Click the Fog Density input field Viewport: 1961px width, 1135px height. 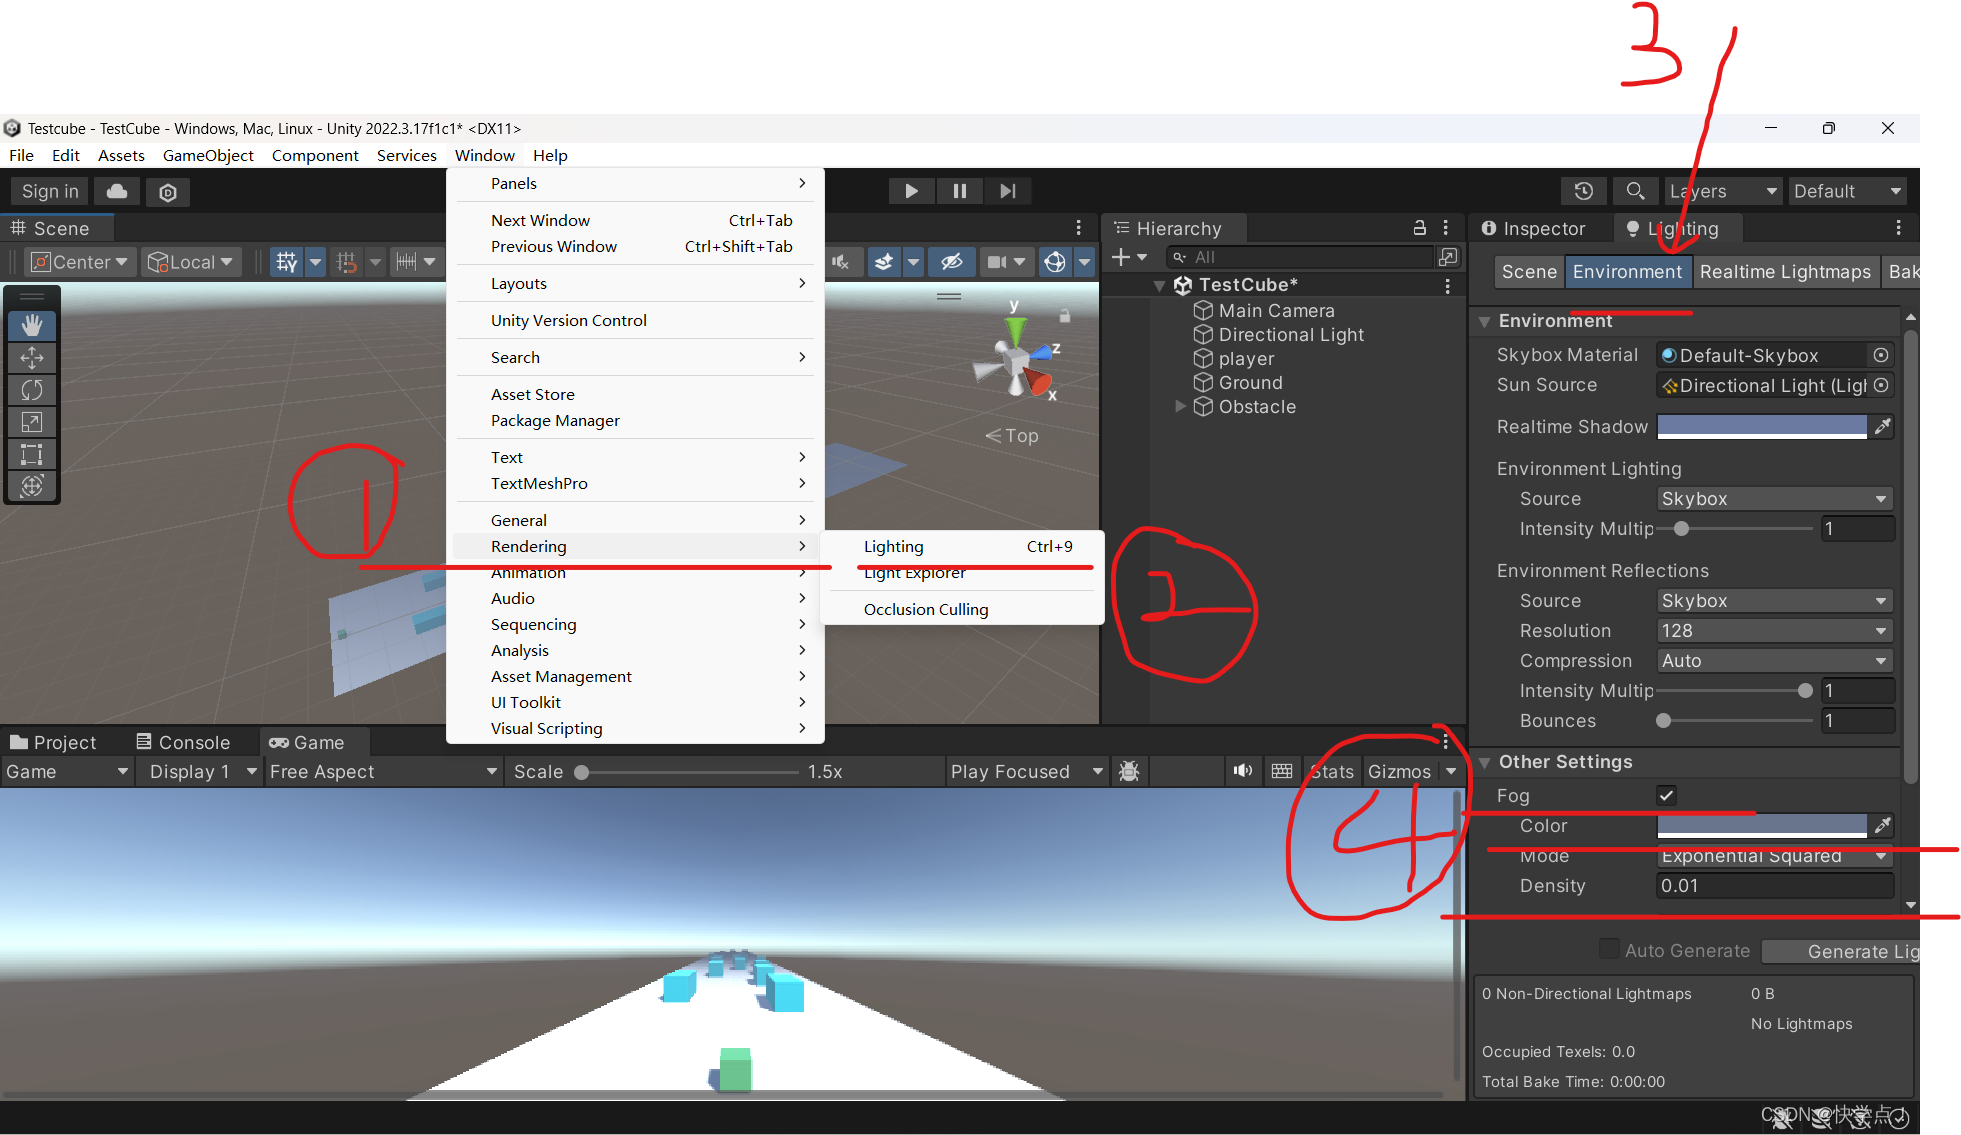coord(1774,886)
